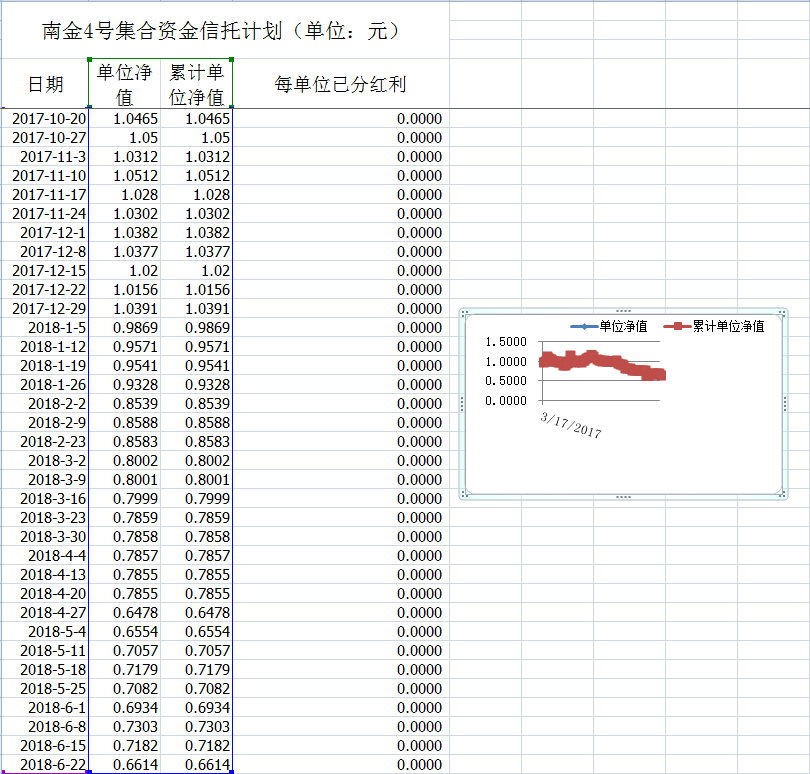Click the 3/17/2017 axis label in chart
The width and height of the screenshot is (810, 774).
point(571,424)
